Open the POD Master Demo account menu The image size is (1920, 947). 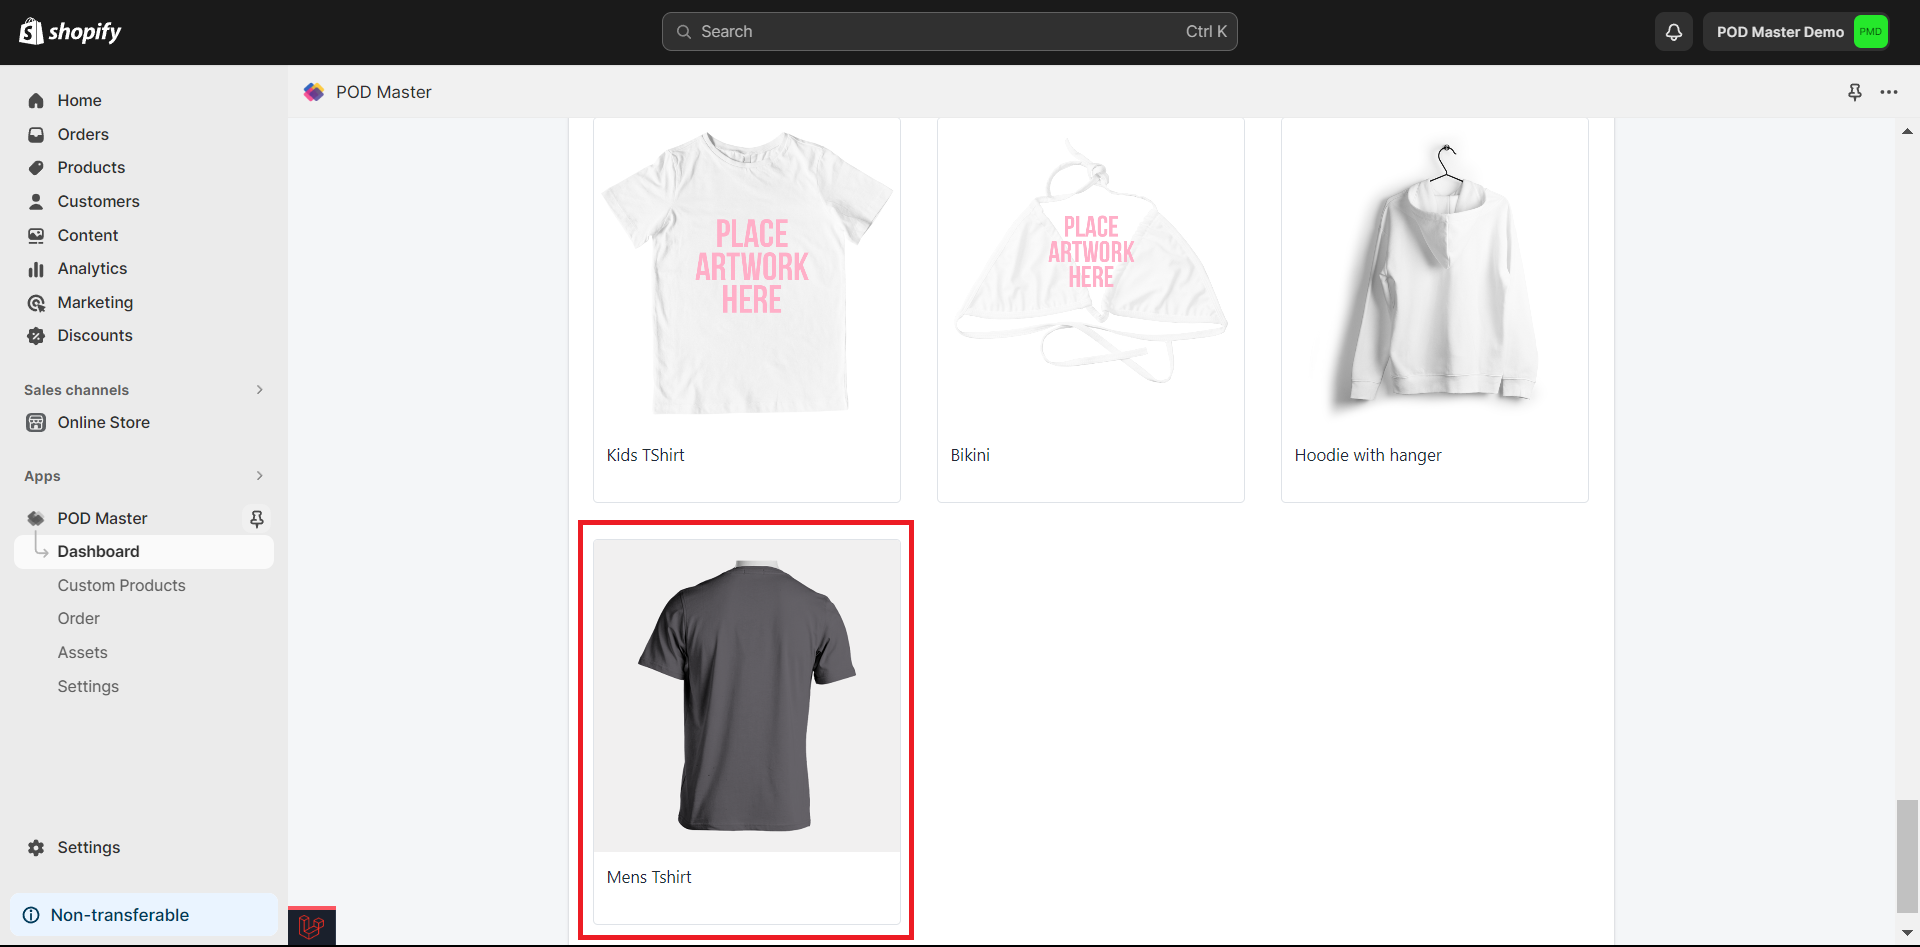pos(1797,32)
